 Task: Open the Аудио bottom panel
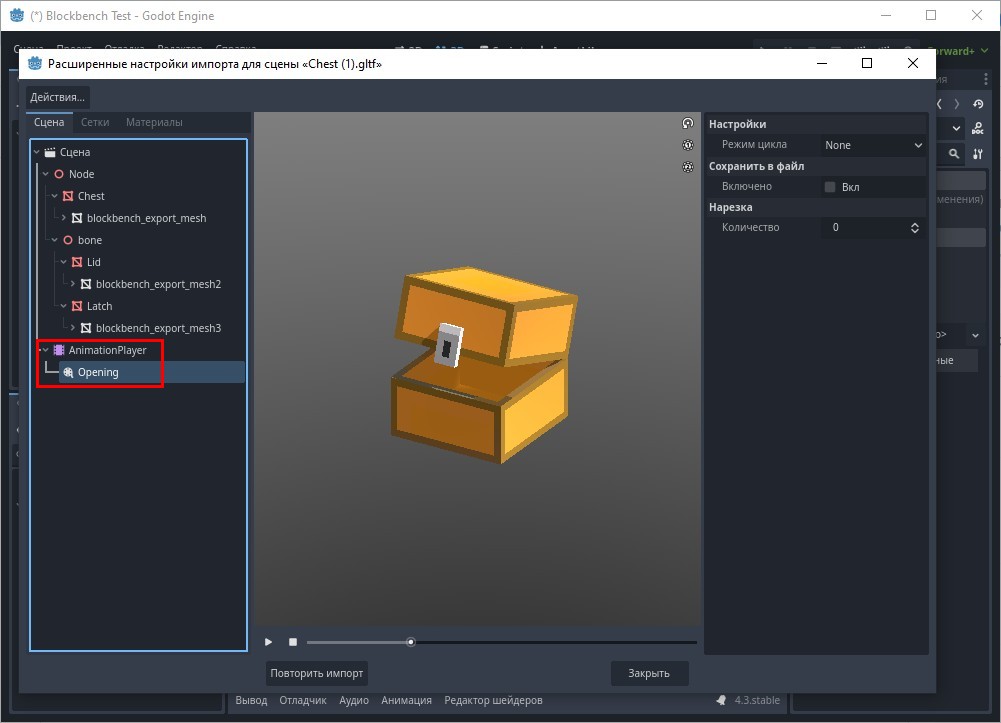[x=354, y=700]
